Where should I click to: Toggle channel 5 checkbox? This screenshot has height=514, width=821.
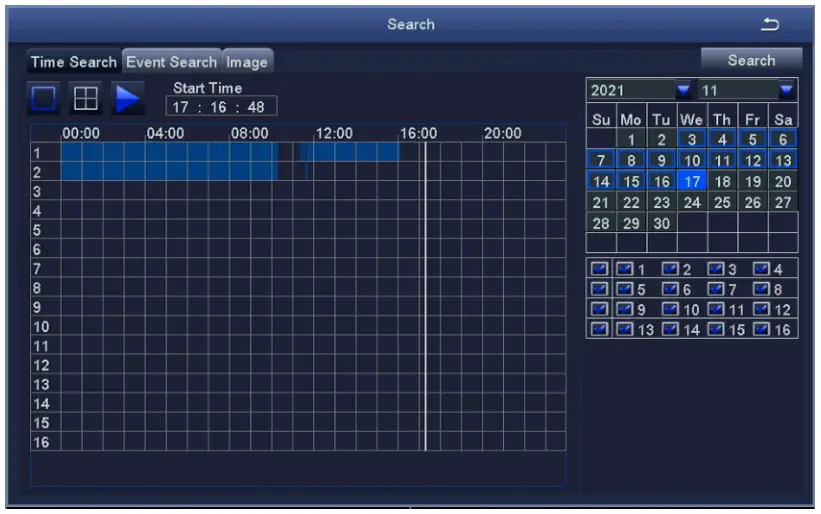[625, 289]
